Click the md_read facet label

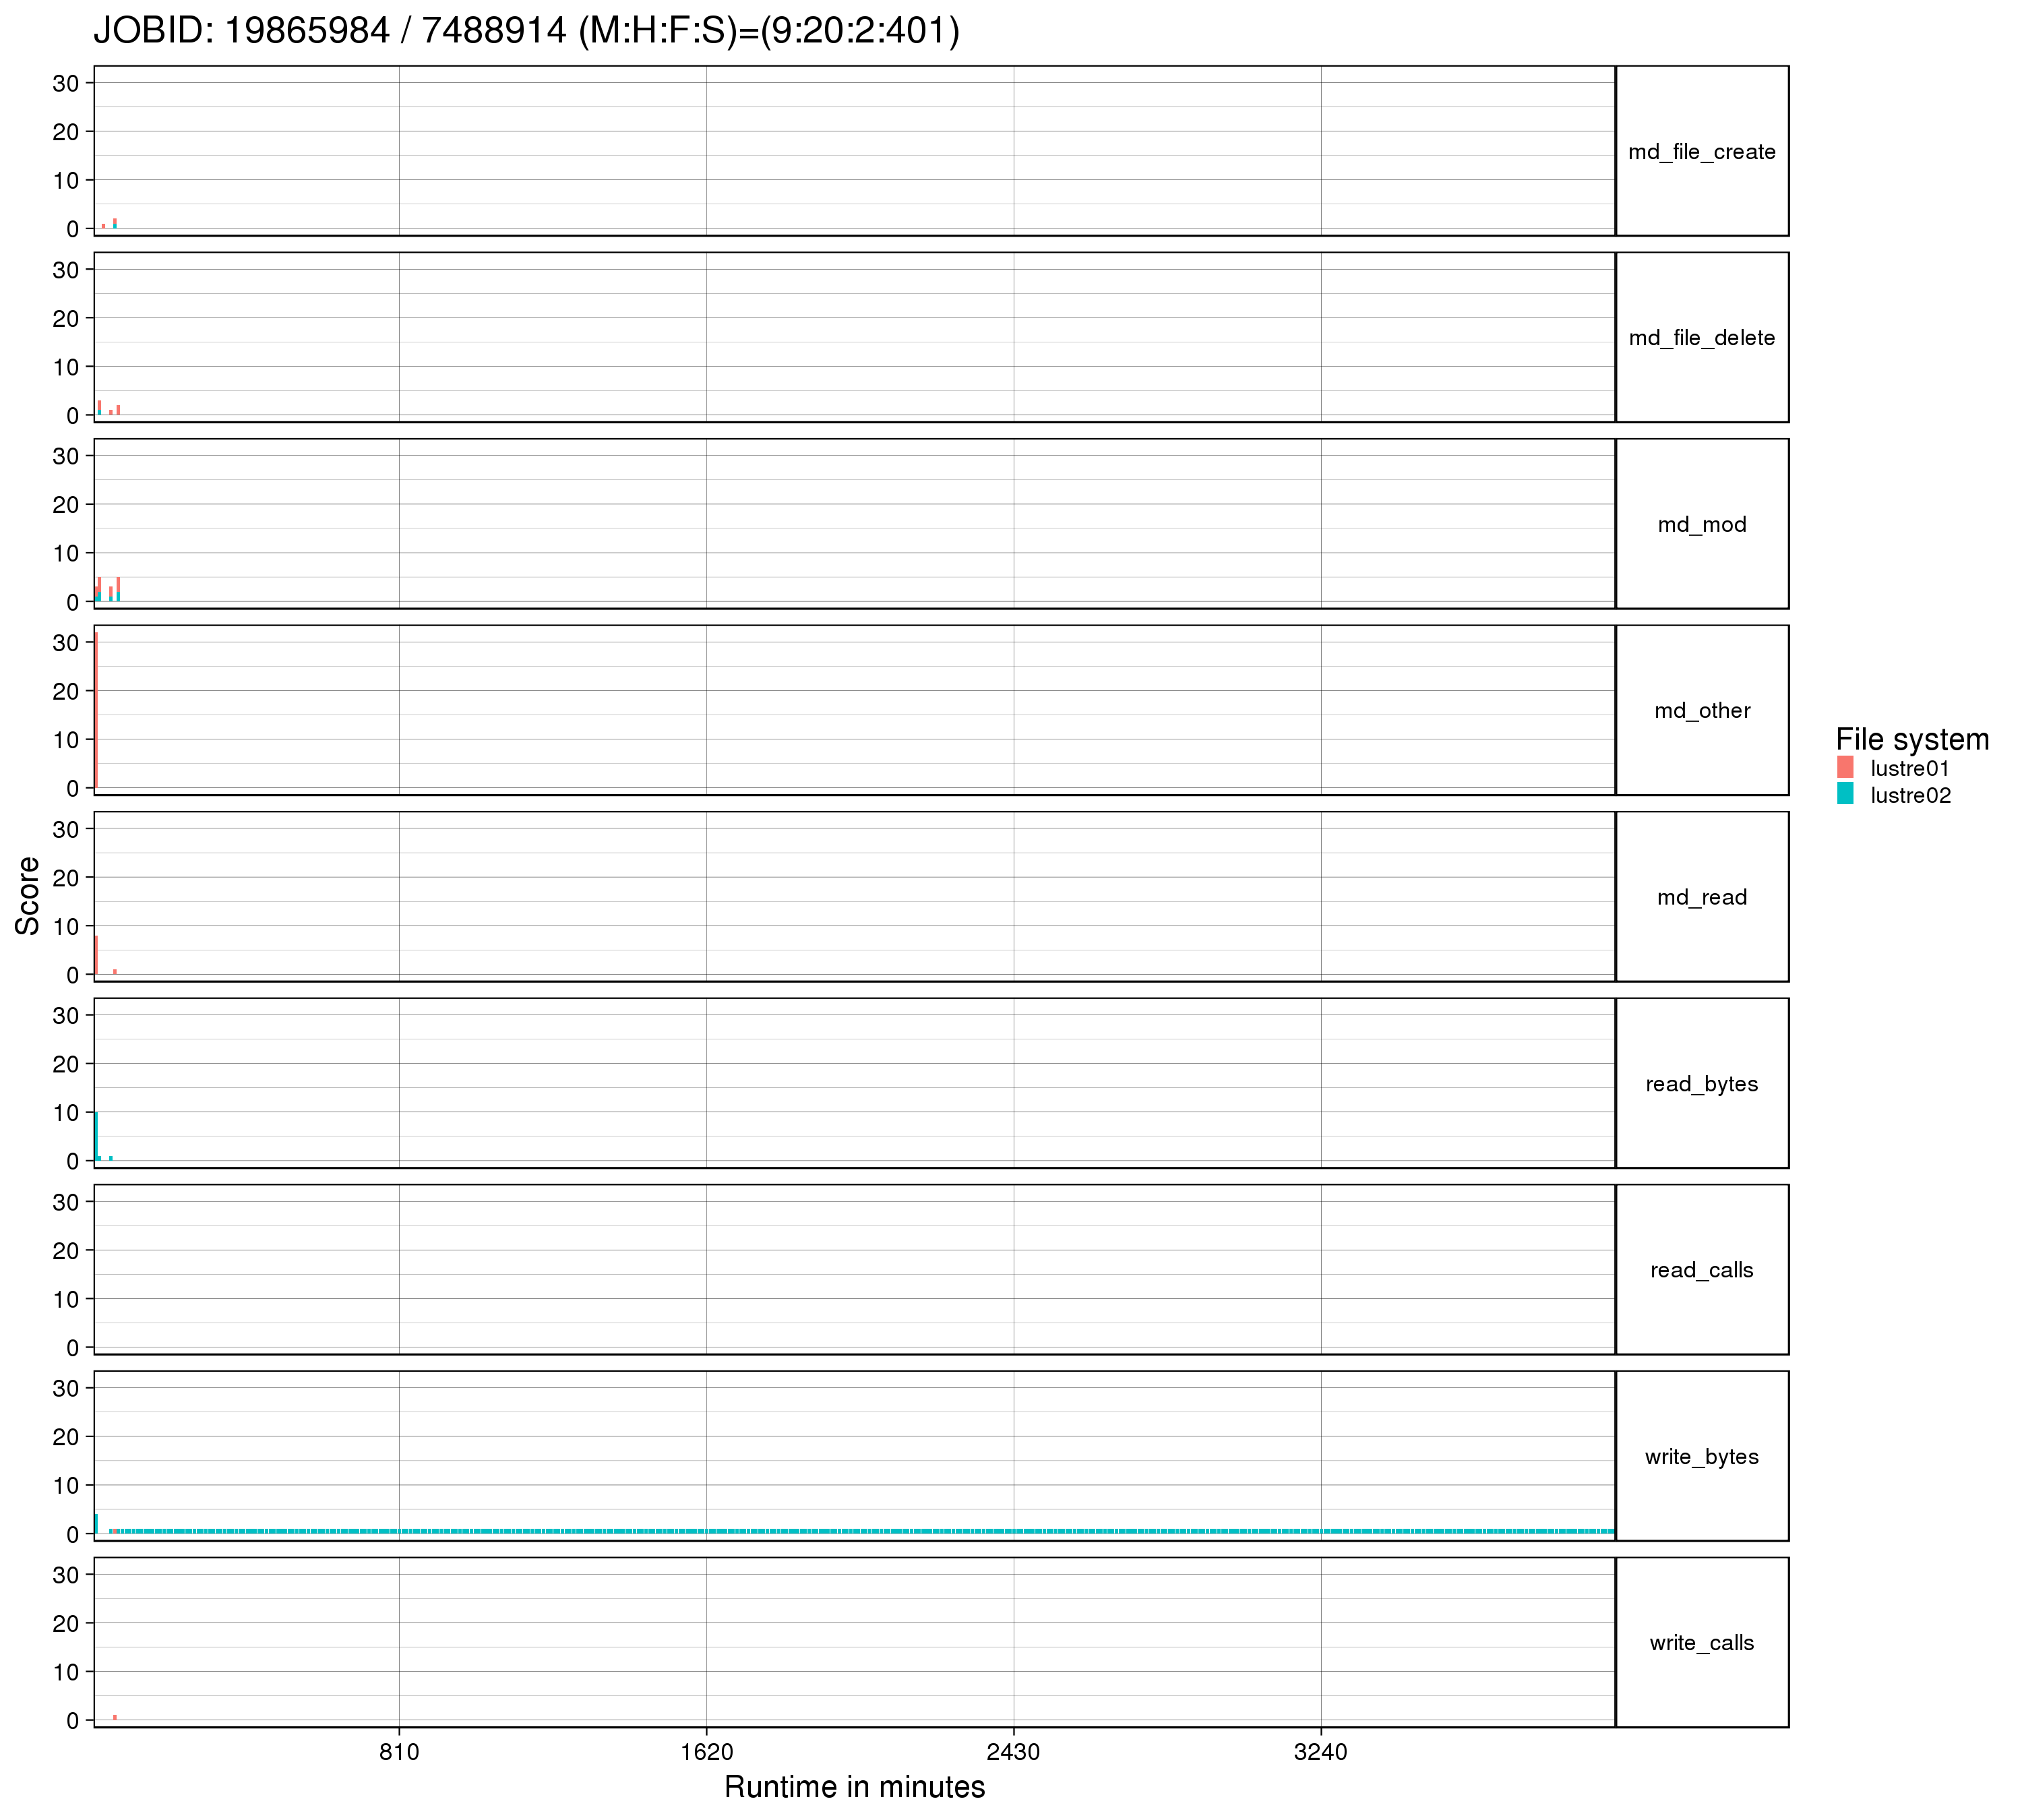click(x=1701, y=897)
